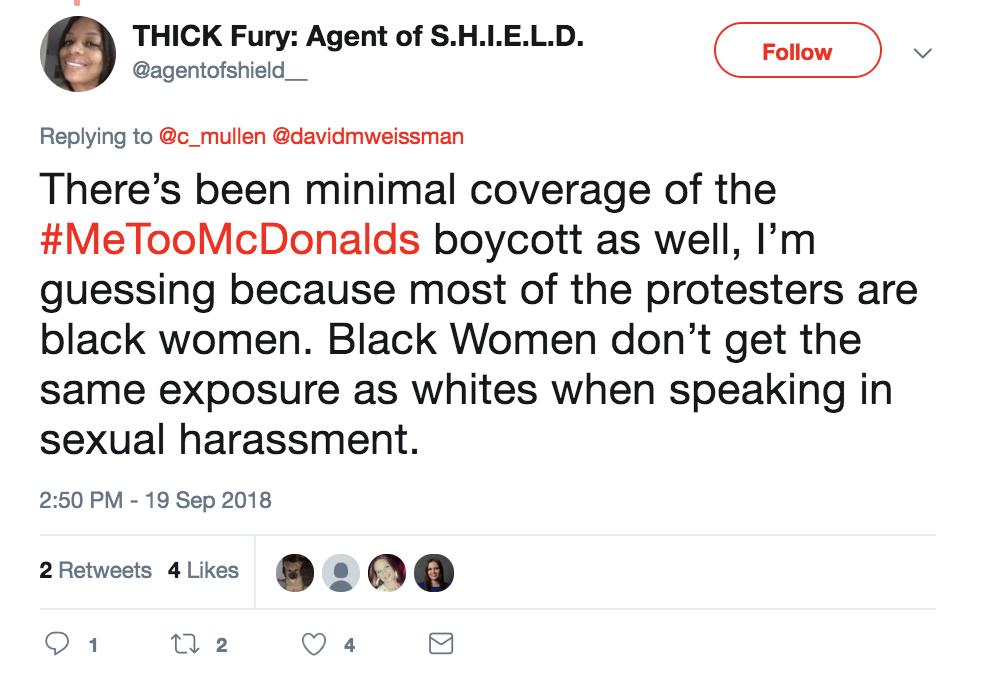This screenshot has height=698, width=988.
Task: Send tweet via the envelope message icon
Action: (441, 644)
